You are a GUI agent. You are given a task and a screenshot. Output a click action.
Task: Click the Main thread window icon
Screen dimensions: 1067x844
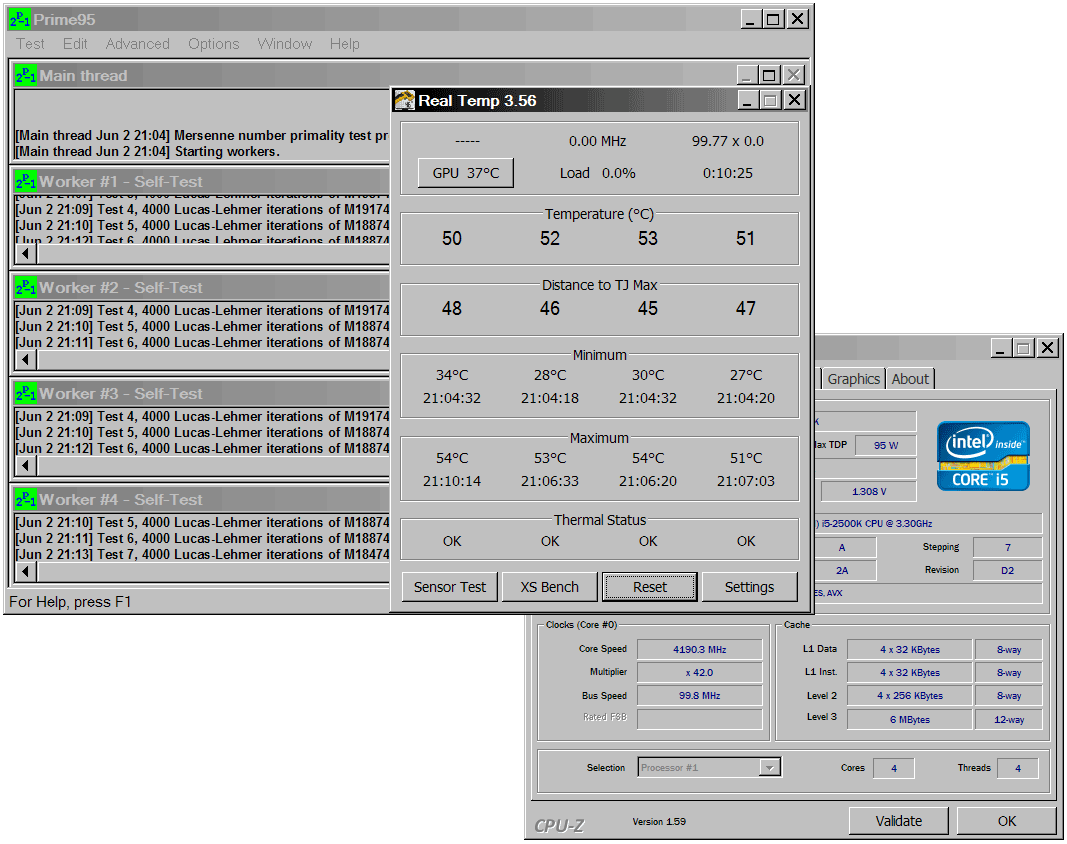[26, 75]
